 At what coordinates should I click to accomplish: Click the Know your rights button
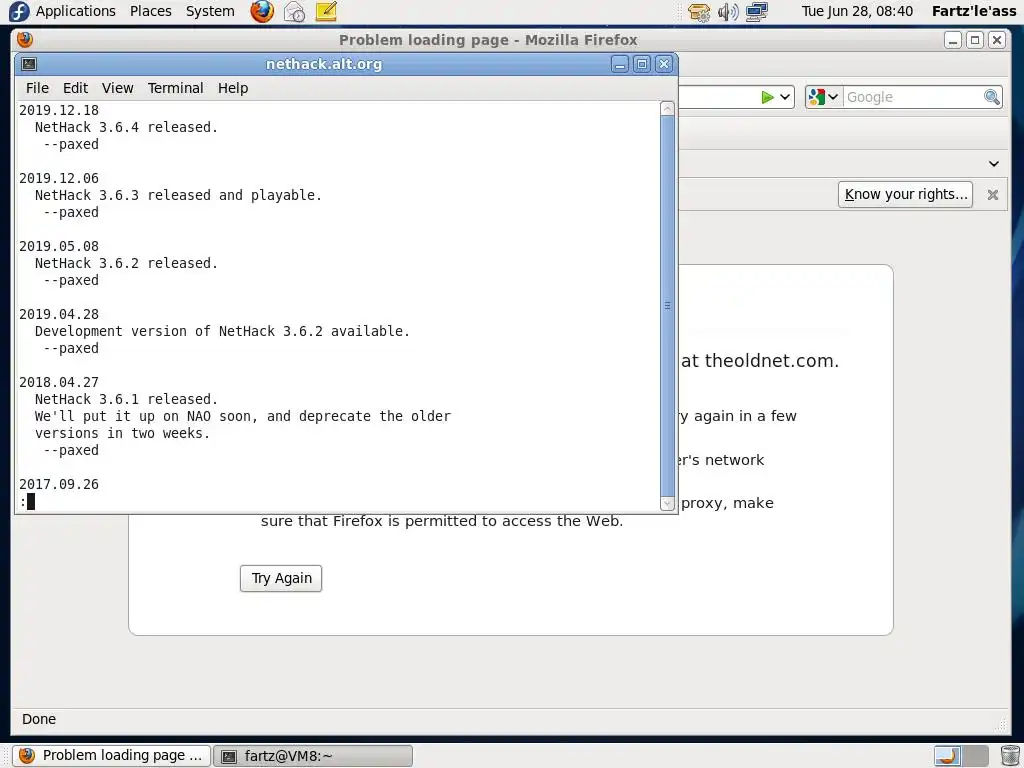click(905, 195)
